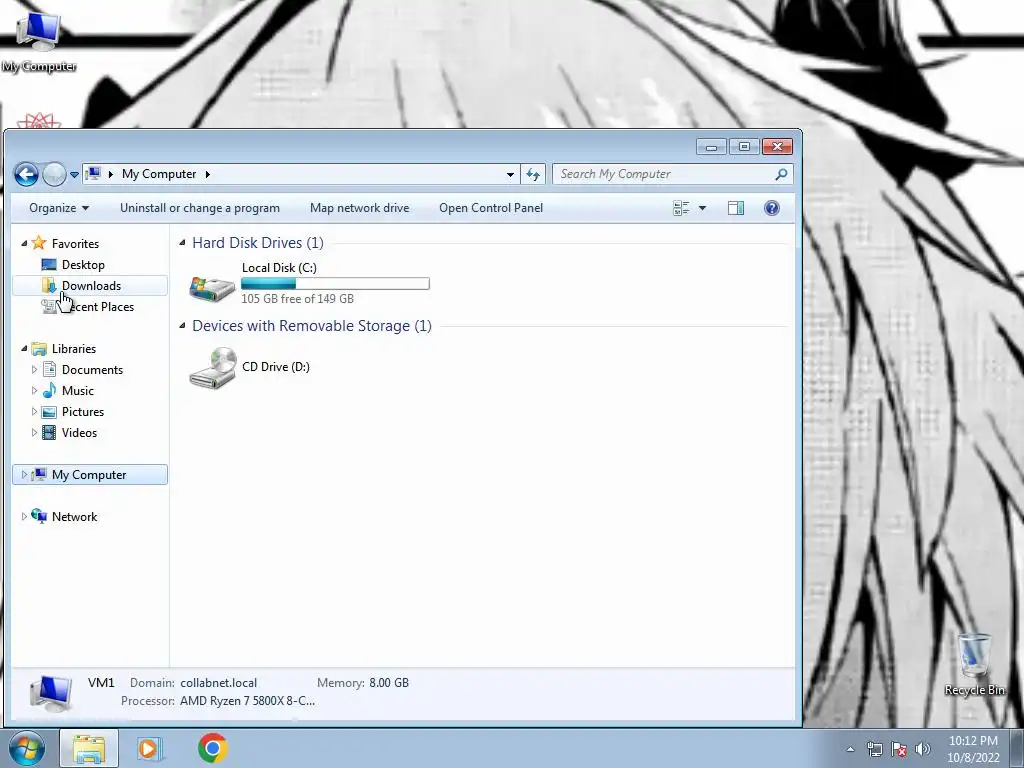The width and height of the screenshot is (1024, 768).
Task: Open the volume speaker tray icon
Action: click(923, 749)
